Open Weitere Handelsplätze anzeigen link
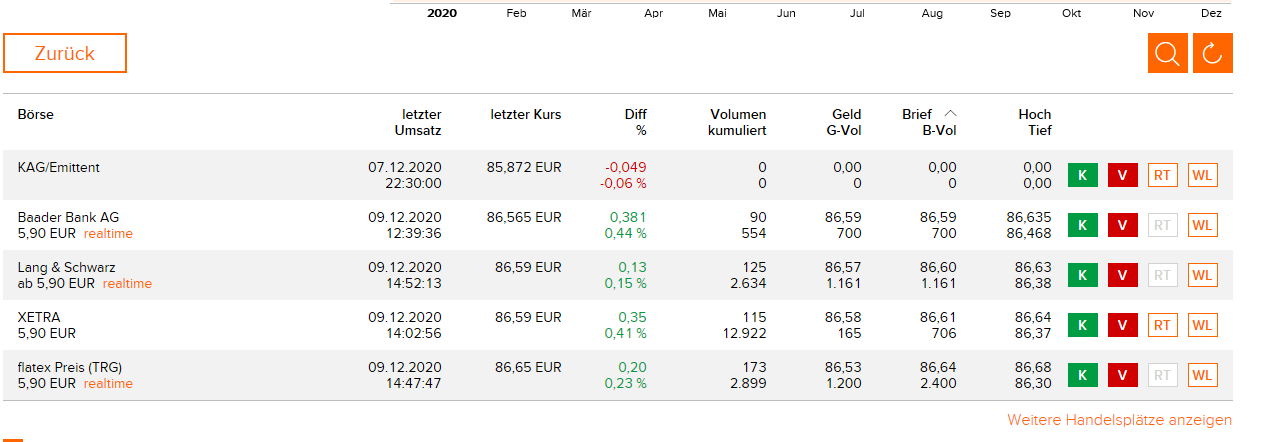 click(x=1119, y=420)
